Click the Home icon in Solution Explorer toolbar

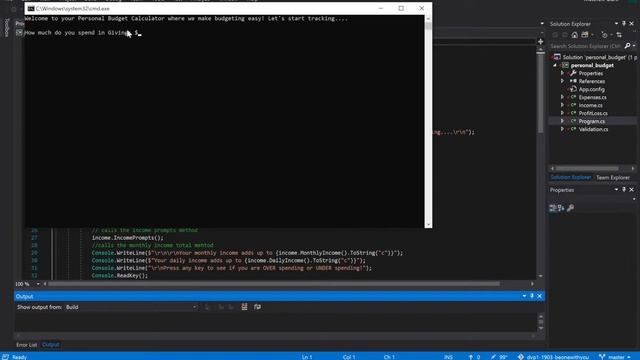[x=574, y=35]
